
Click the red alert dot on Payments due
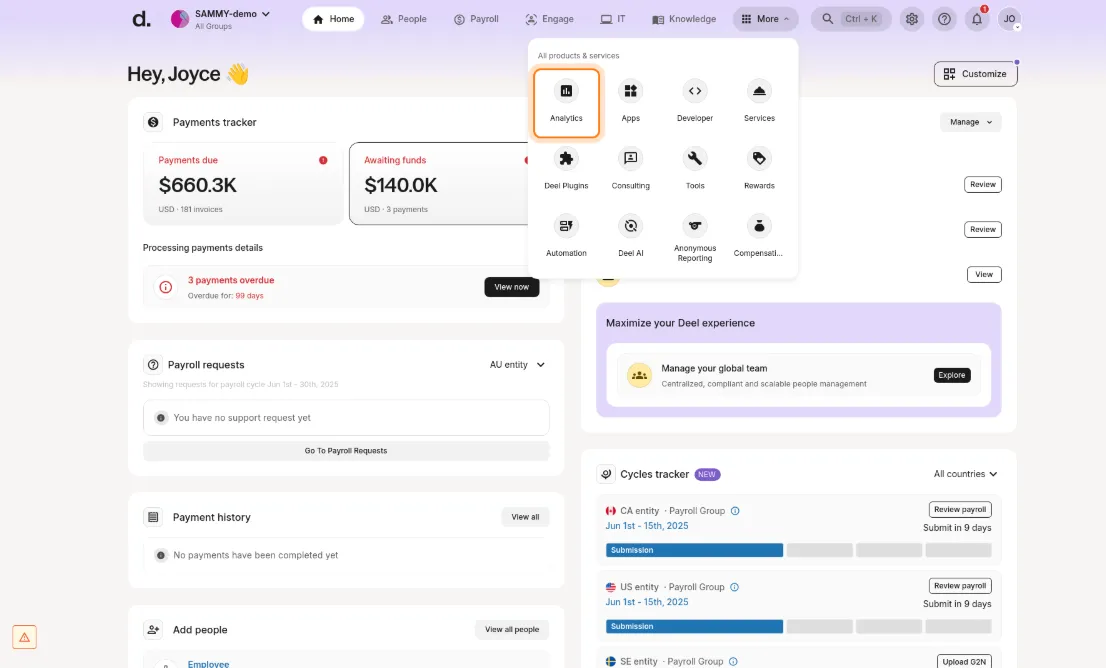[323, 160]
